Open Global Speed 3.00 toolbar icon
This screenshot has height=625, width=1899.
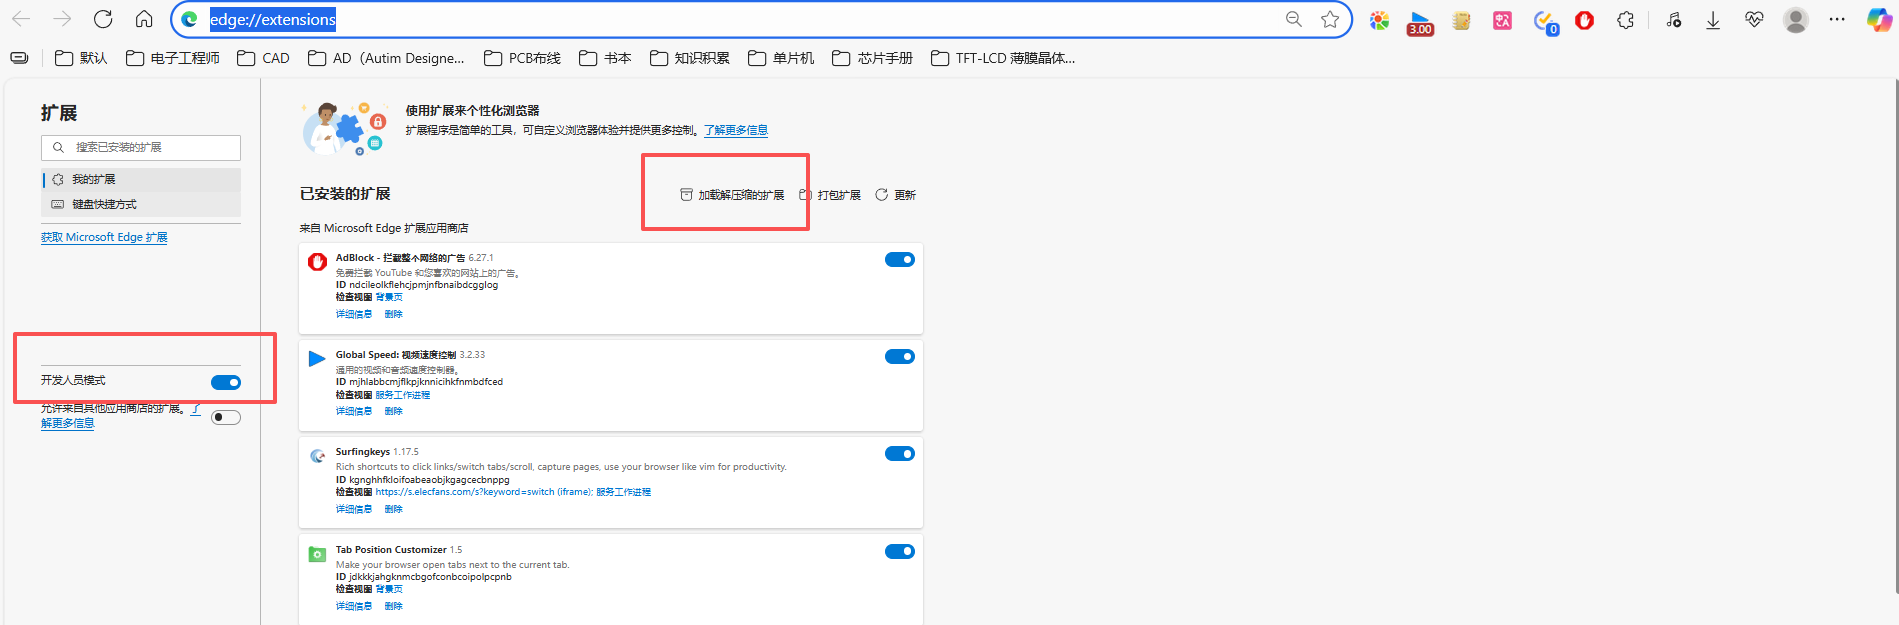point(1420,21)
